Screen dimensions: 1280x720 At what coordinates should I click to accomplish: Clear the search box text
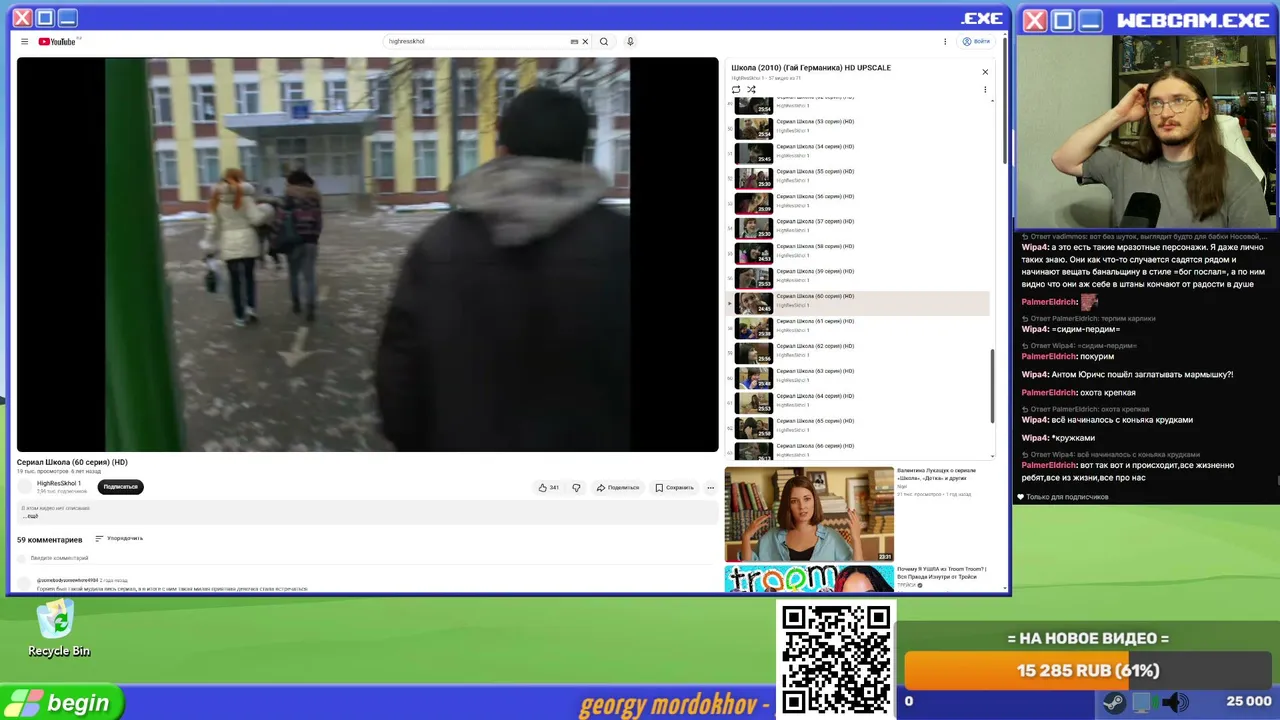tap(585, 42)
